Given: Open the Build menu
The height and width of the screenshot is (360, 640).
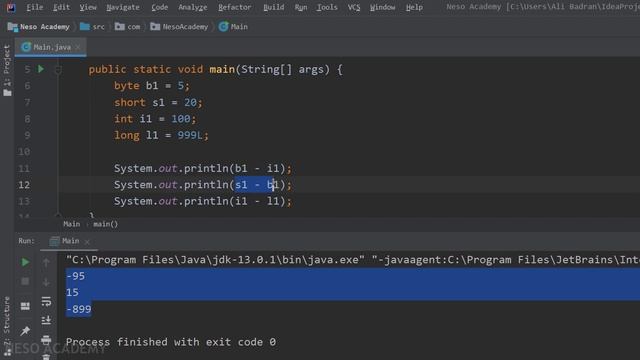Looking at the screenshot, I should click(x=273, y=7).
